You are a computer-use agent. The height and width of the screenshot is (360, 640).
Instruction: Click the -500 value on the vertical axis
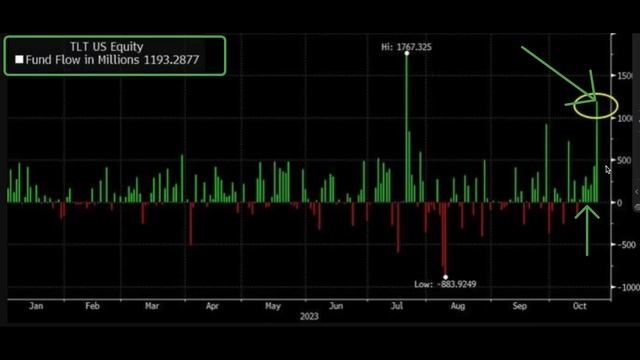click(x=627, y=245)
